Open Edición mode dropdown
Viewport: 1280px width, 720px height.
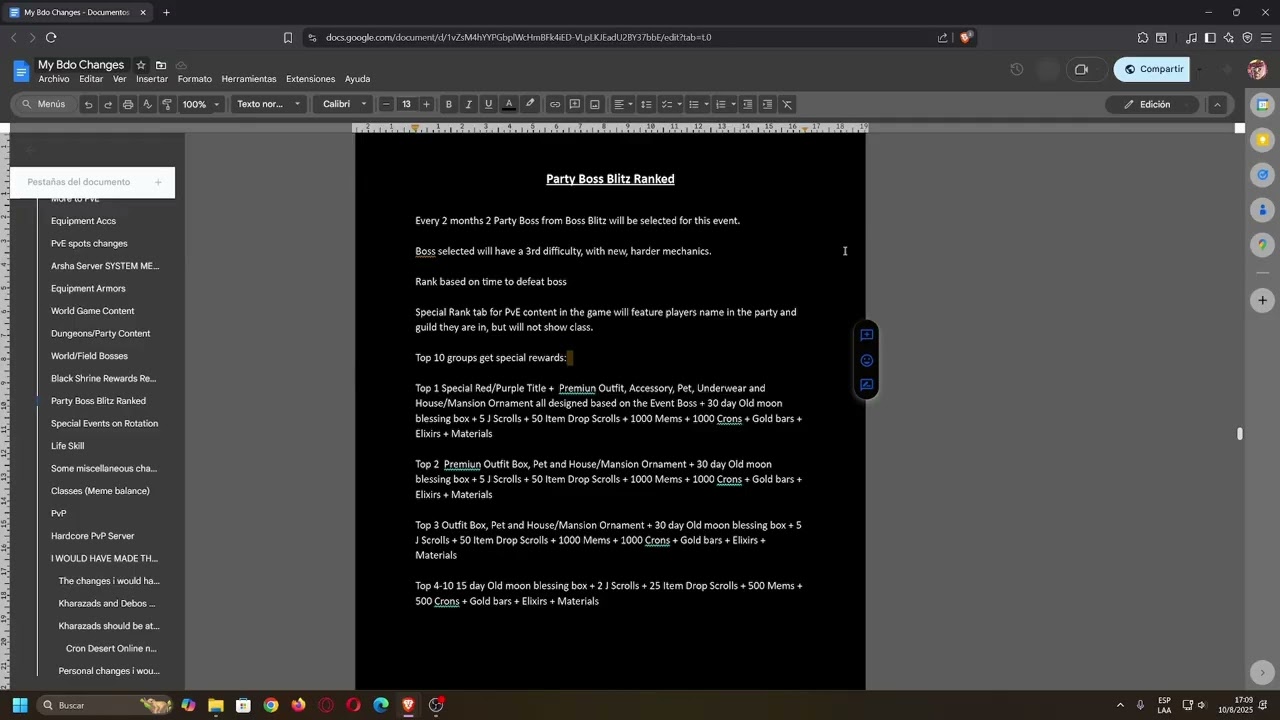1152,104
